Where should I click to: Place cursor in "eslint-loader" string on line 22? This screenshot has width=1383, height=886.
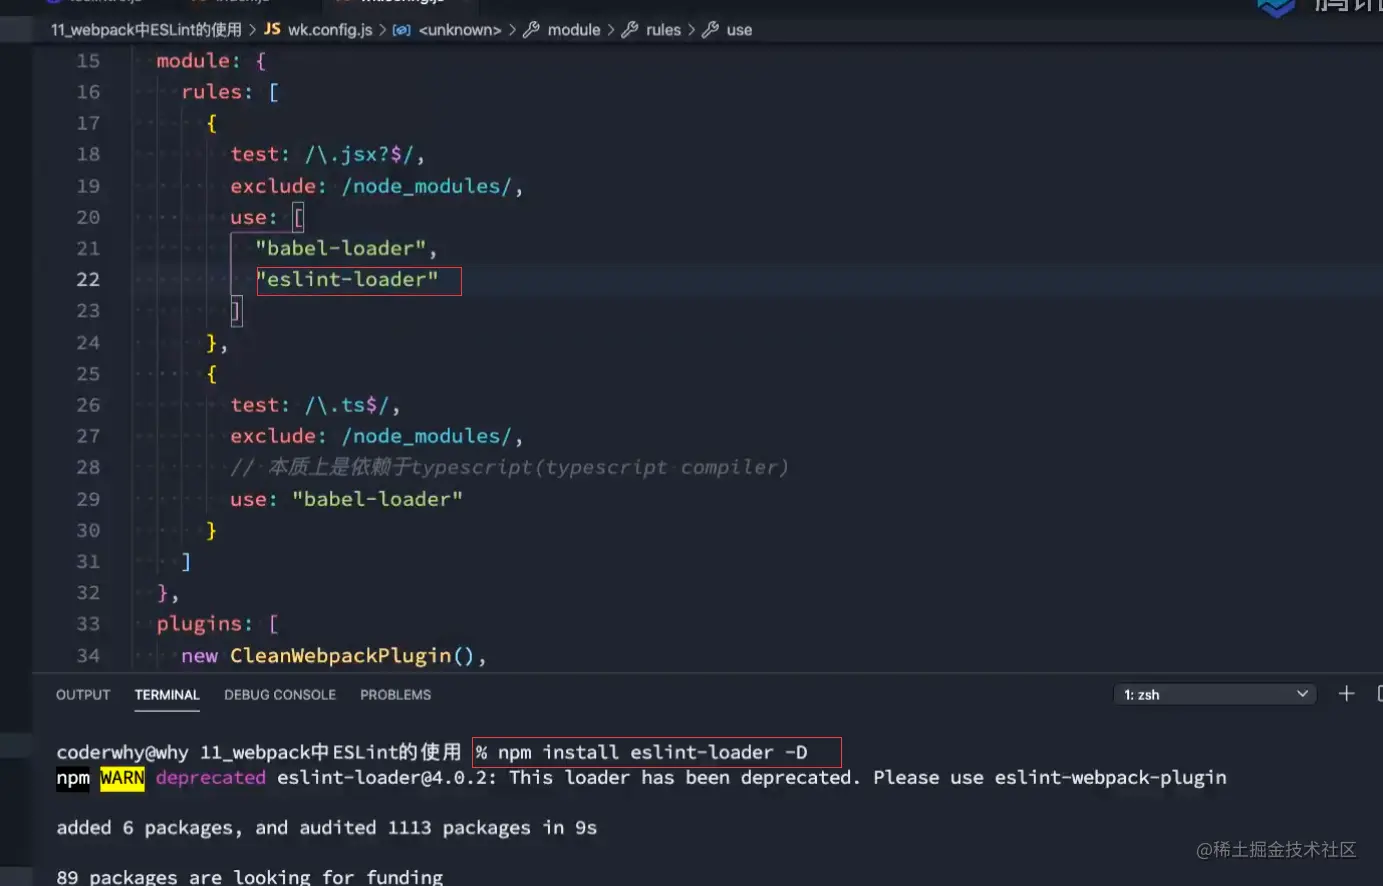347,279
